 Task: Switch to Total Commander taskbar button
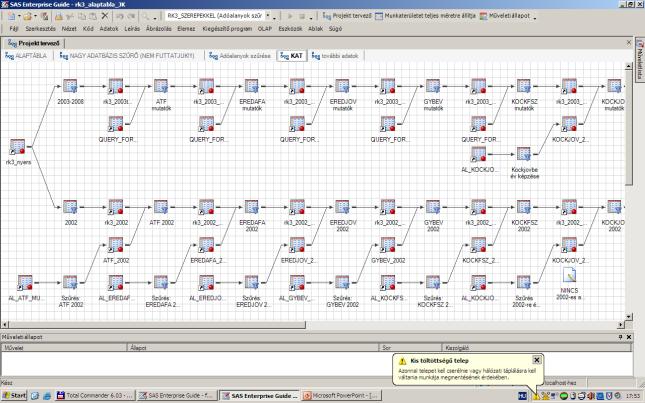(95, 396)
